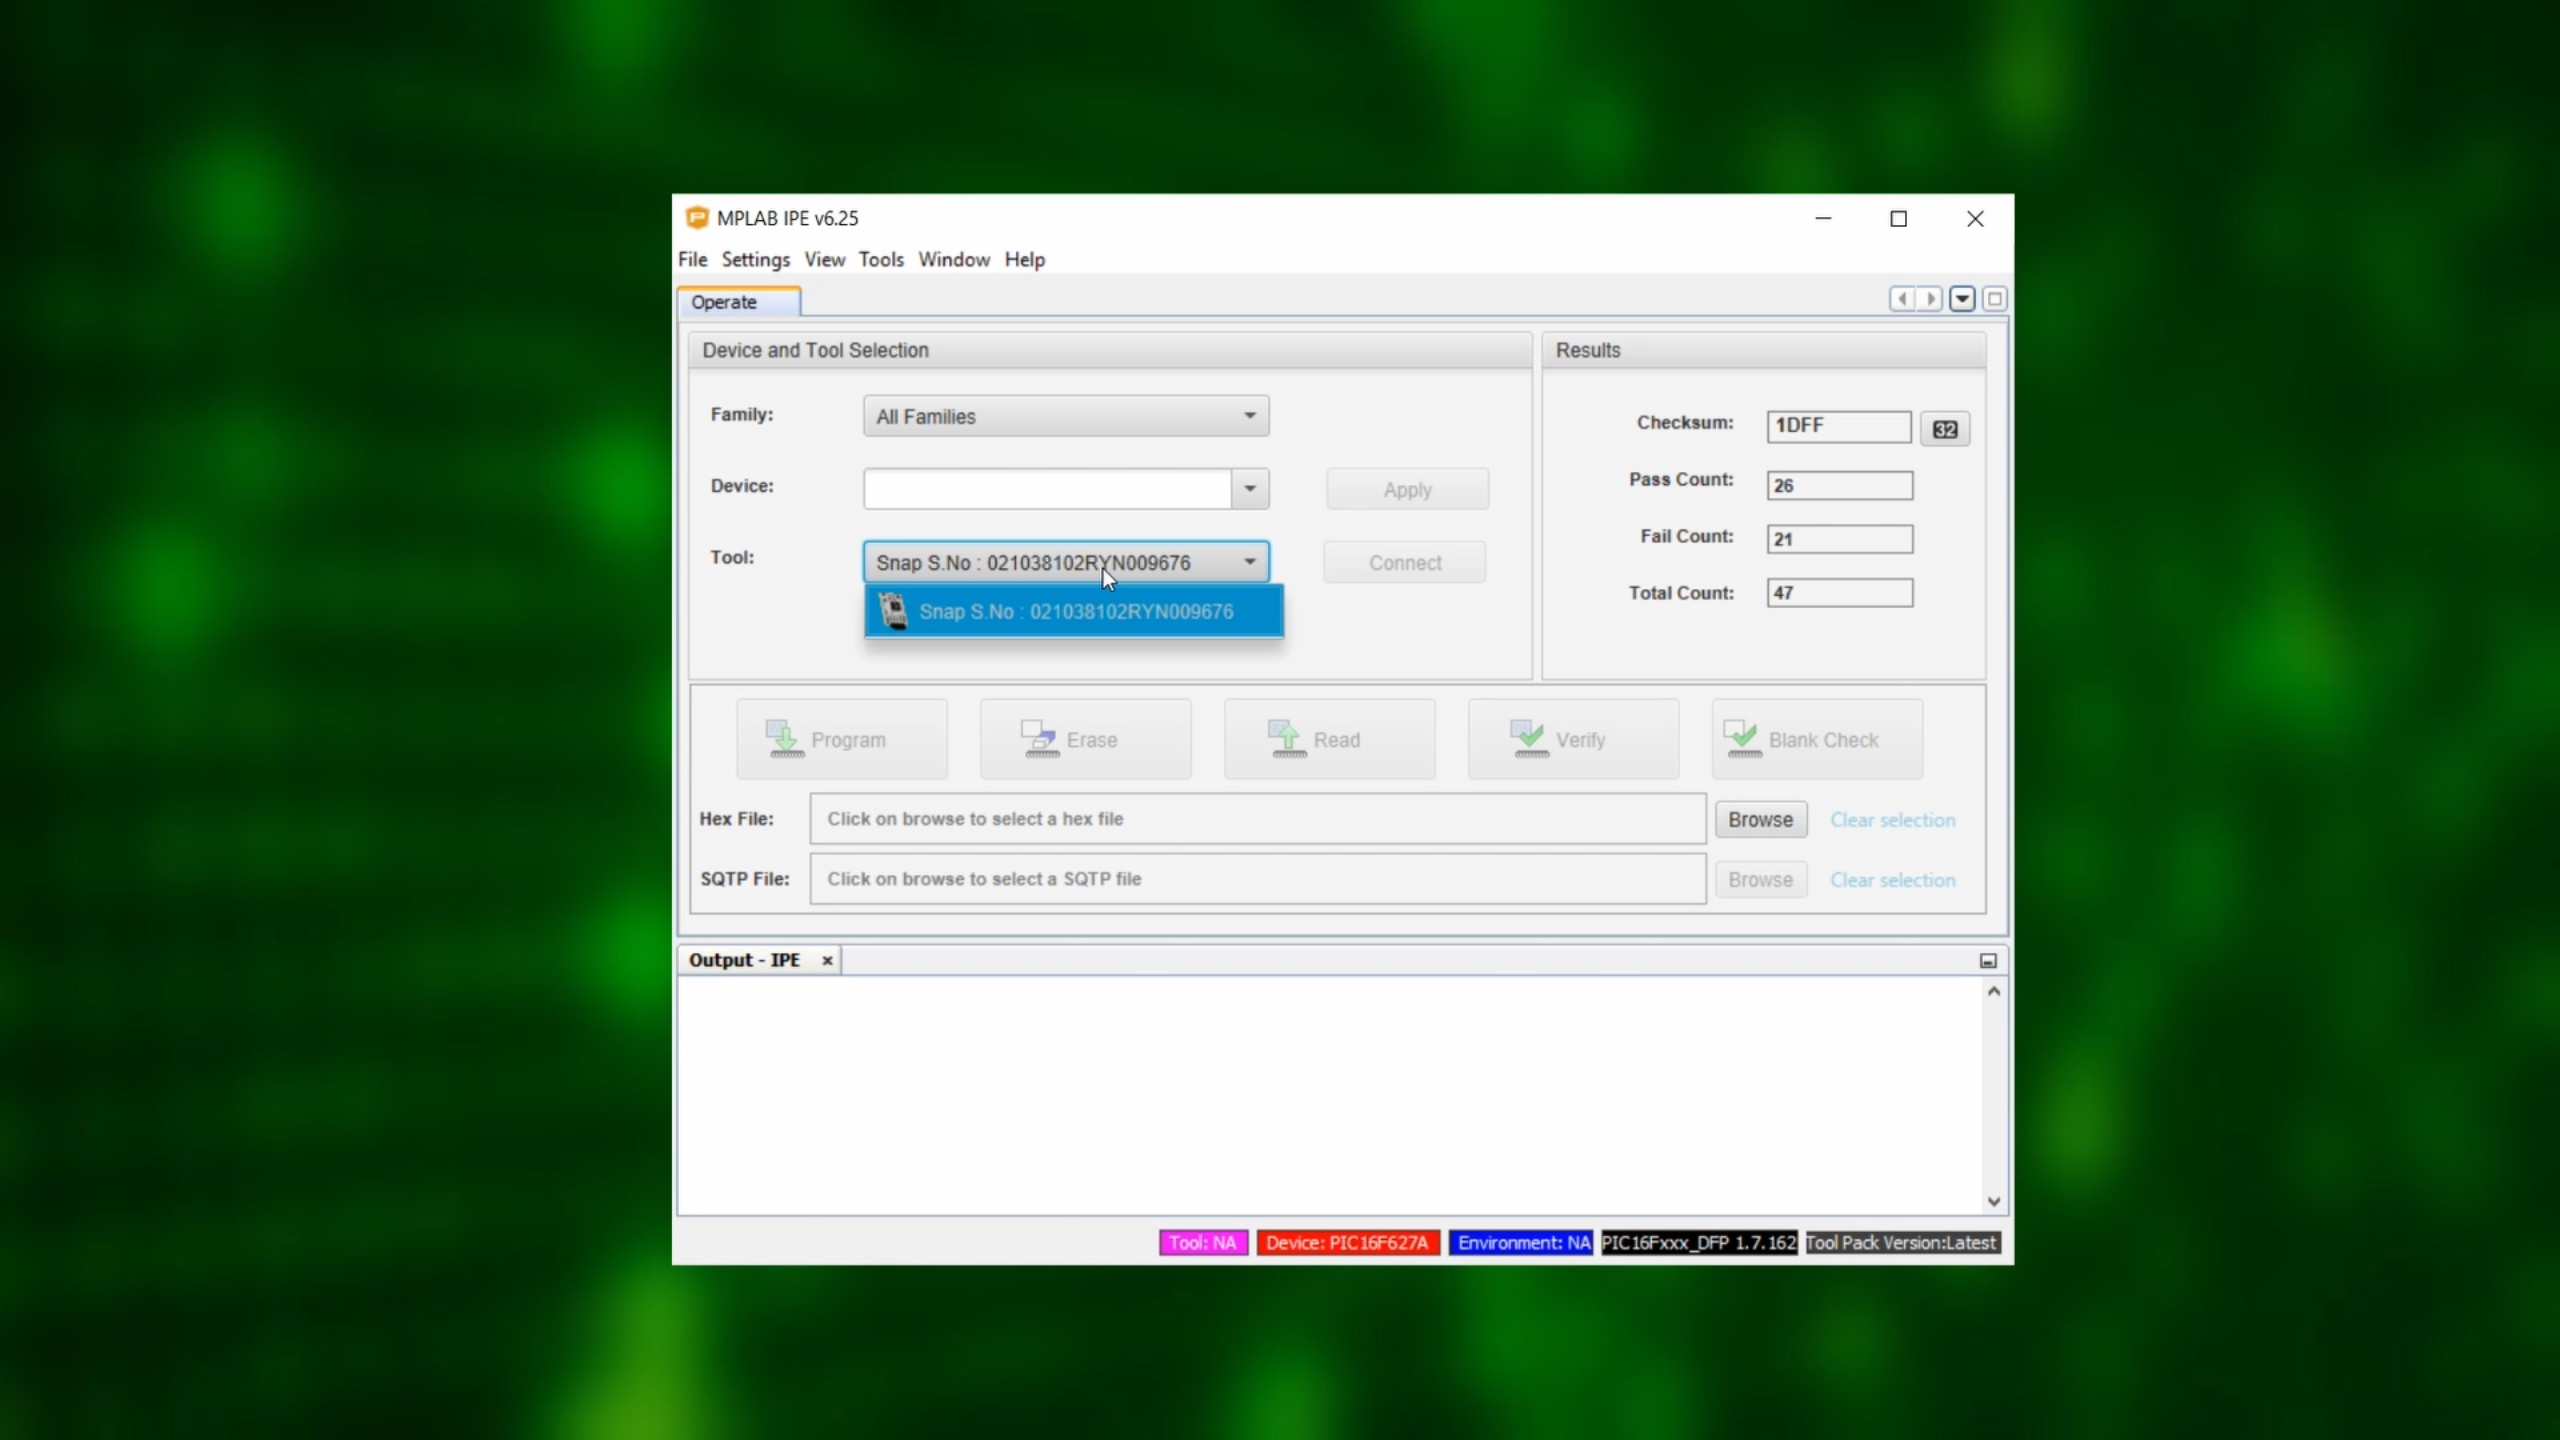Viewport: 2560px width, 1440px height.
Task: Open the Device dropdown arrow
Action: (x=1249, y=489)
